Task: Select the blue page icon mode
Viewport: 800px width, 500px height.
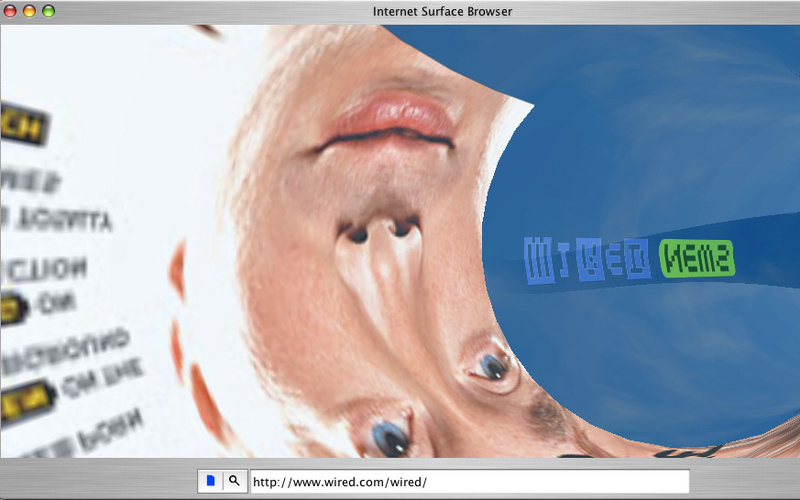Action: tap(210, 481)
